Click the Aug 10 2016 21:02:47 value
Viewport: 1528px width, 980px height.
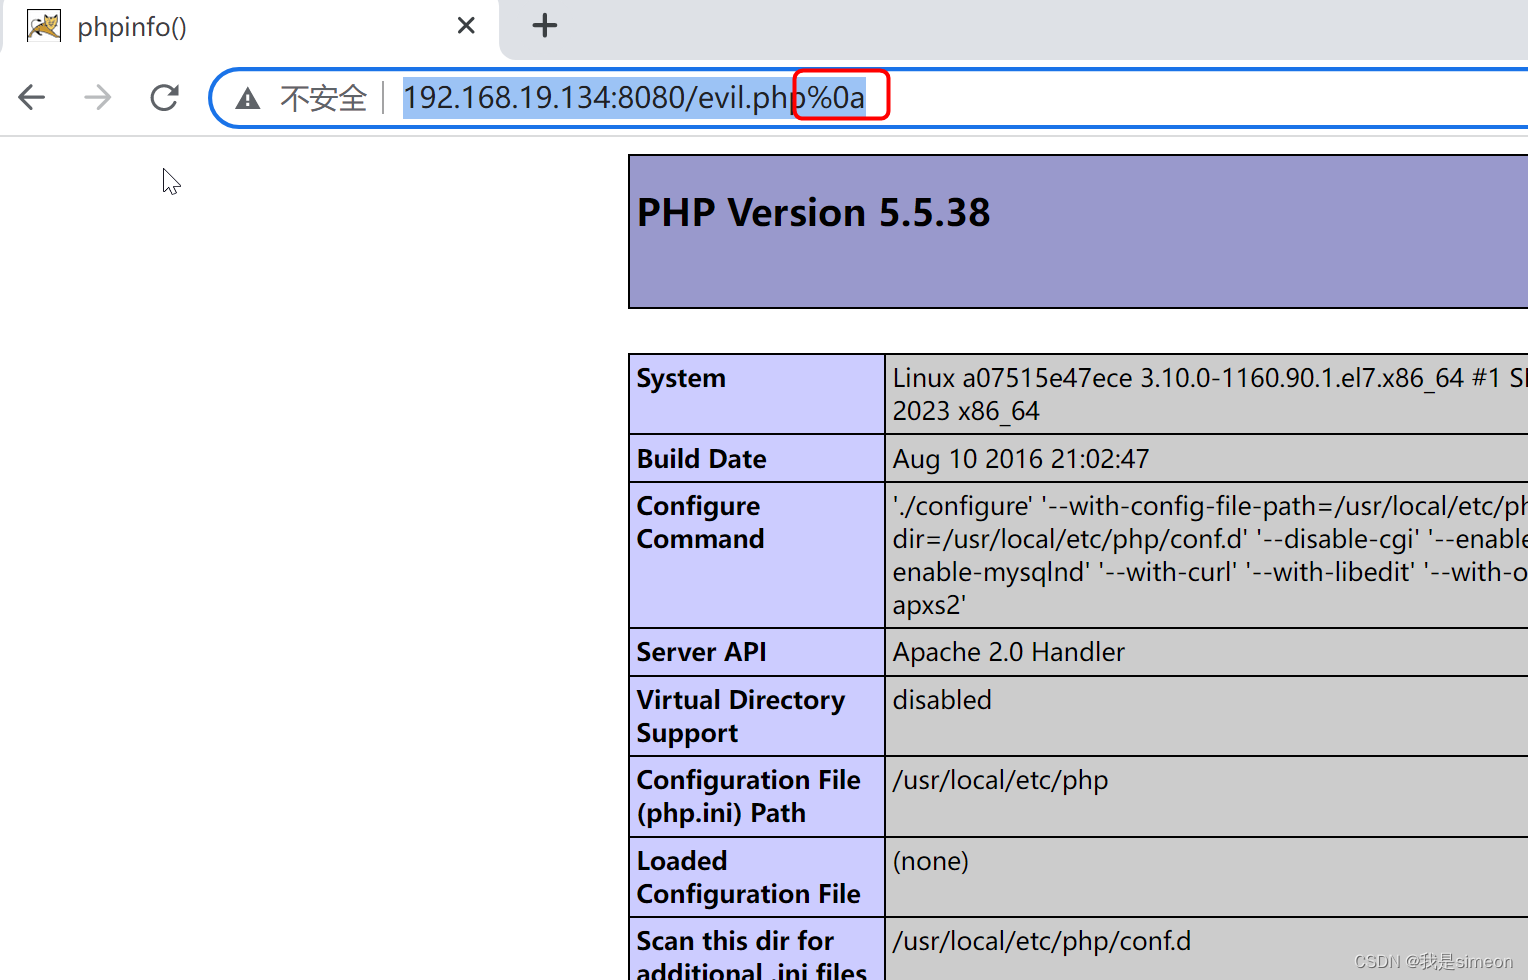click(x=1021, y=459)
